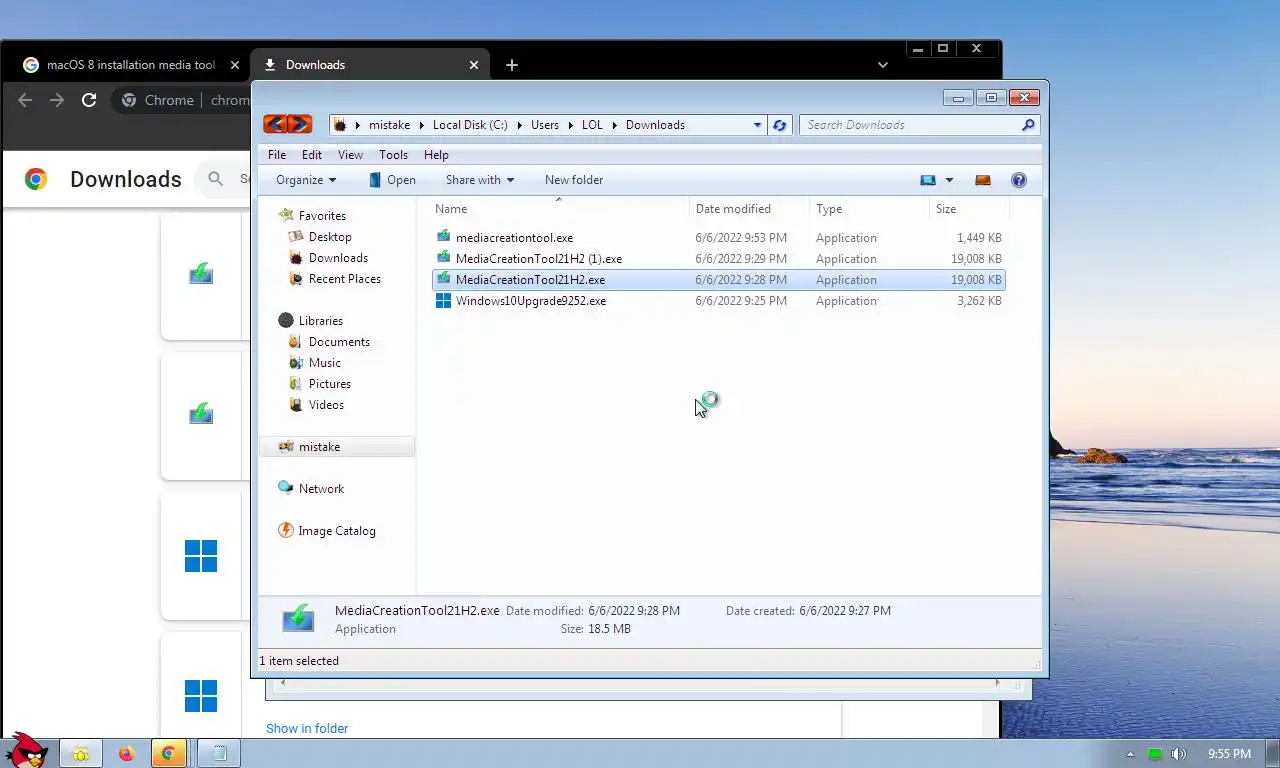Click the first download item icon in Chrome
1280x768 pixels.
(x=201, y=273)
